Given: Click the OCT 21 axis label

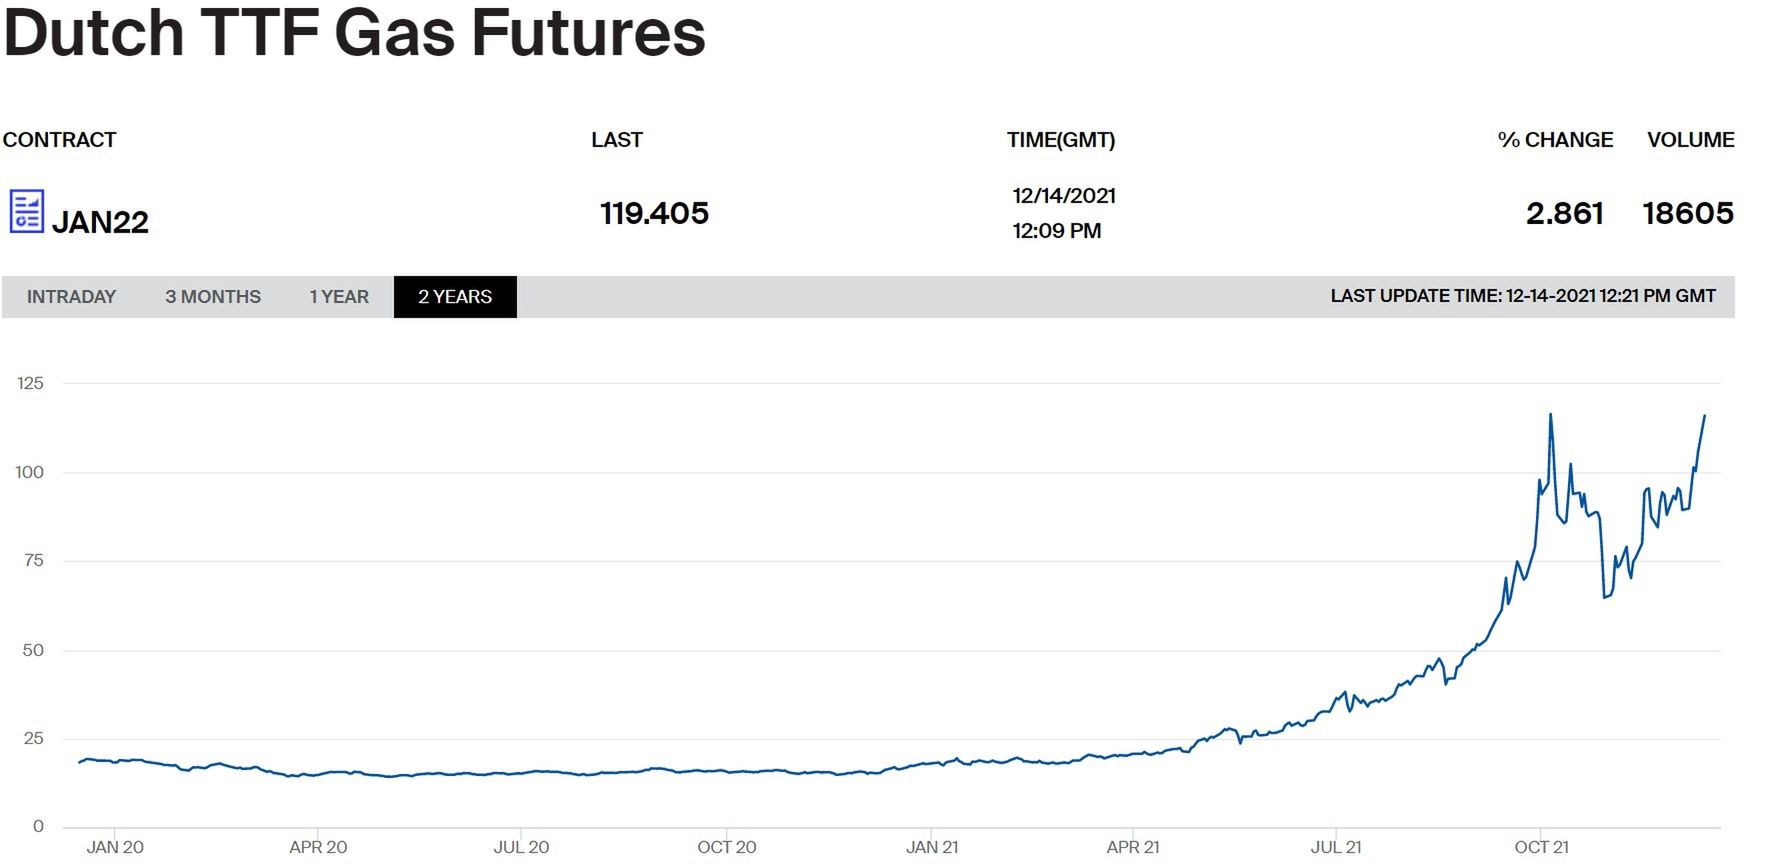Looking at the screenshot, I should [x=1541, y=847].
